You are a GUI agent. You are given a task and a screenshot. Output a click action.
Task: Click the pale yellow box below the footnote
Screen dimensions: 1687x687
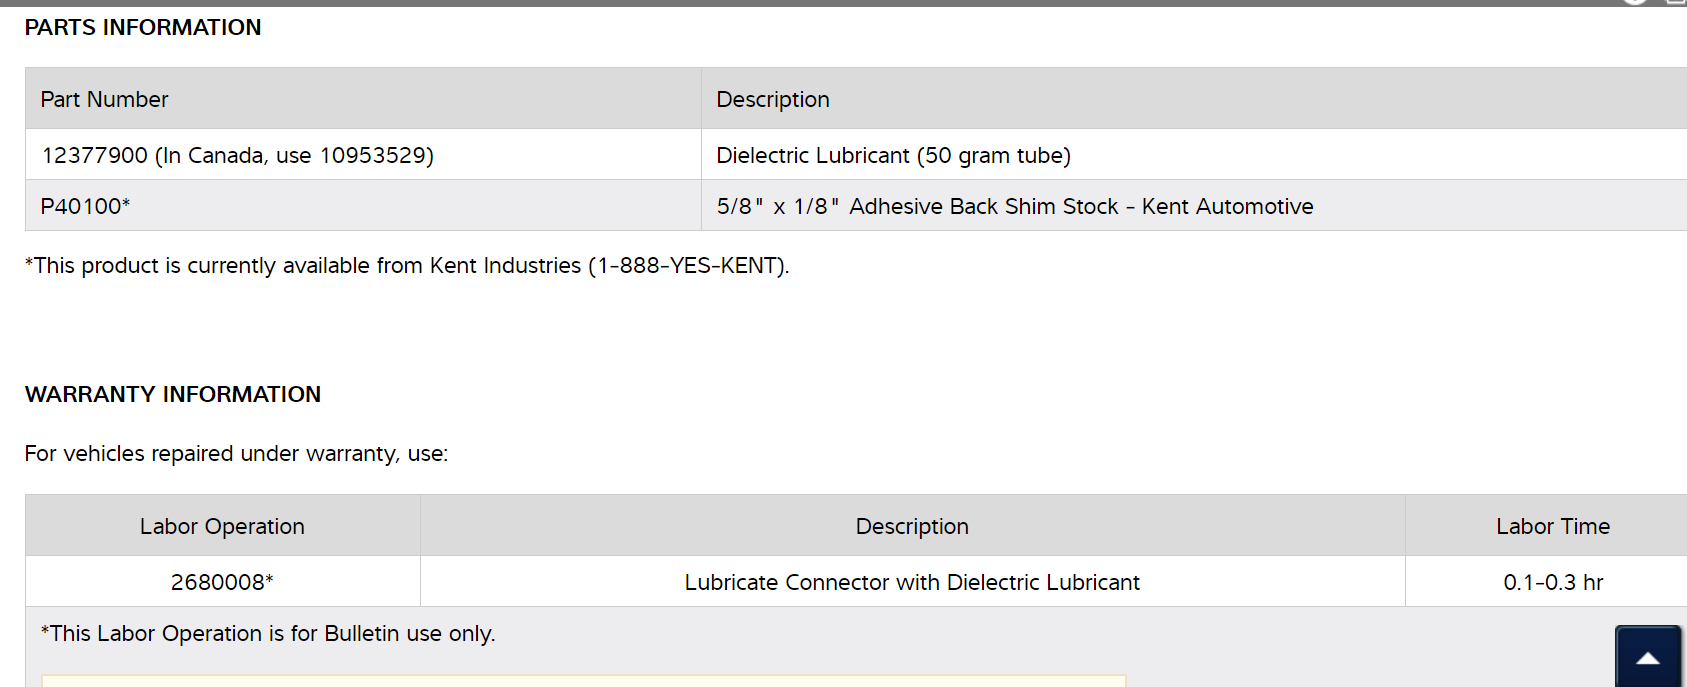(x=584, y=681)
